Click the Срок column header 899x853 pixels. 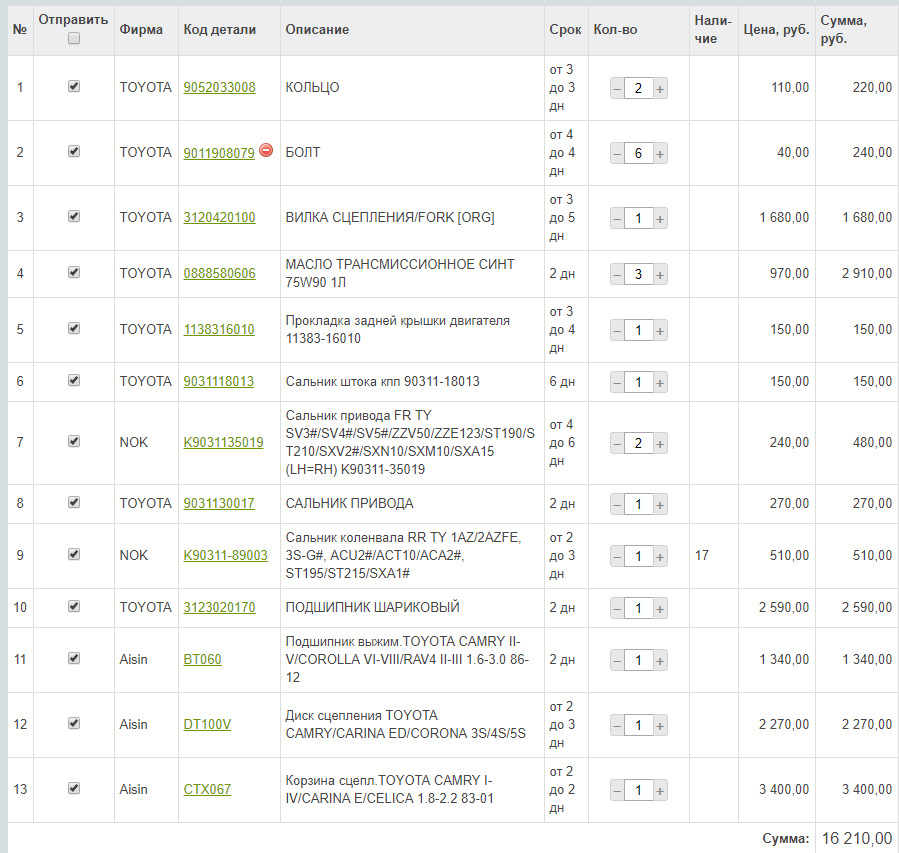[x=565, y=29]
